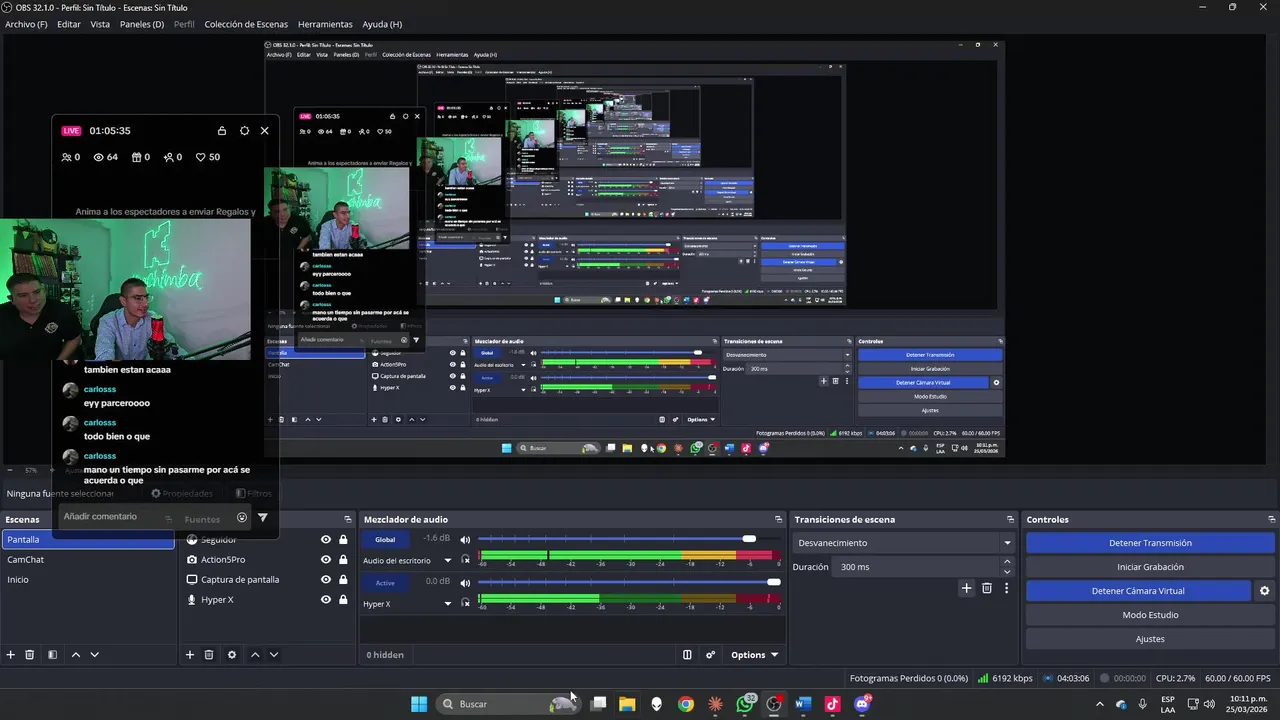Open scene filters icon in the Escenas toolbar
The width and height of the screenshot is (1280, 720).
coord(52,655)
